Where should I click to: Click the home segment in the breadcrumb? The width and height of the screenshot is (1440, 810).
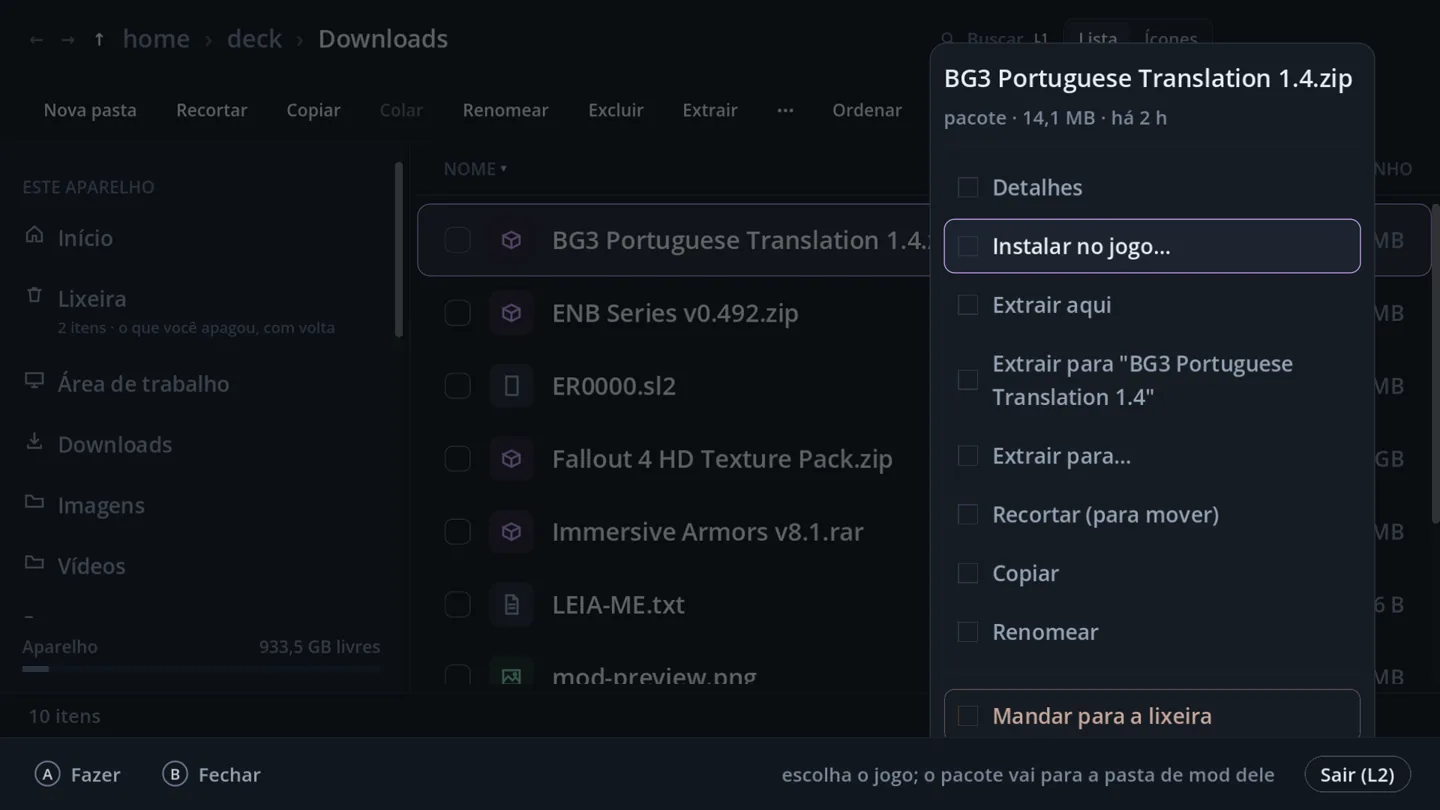point(156,39)
